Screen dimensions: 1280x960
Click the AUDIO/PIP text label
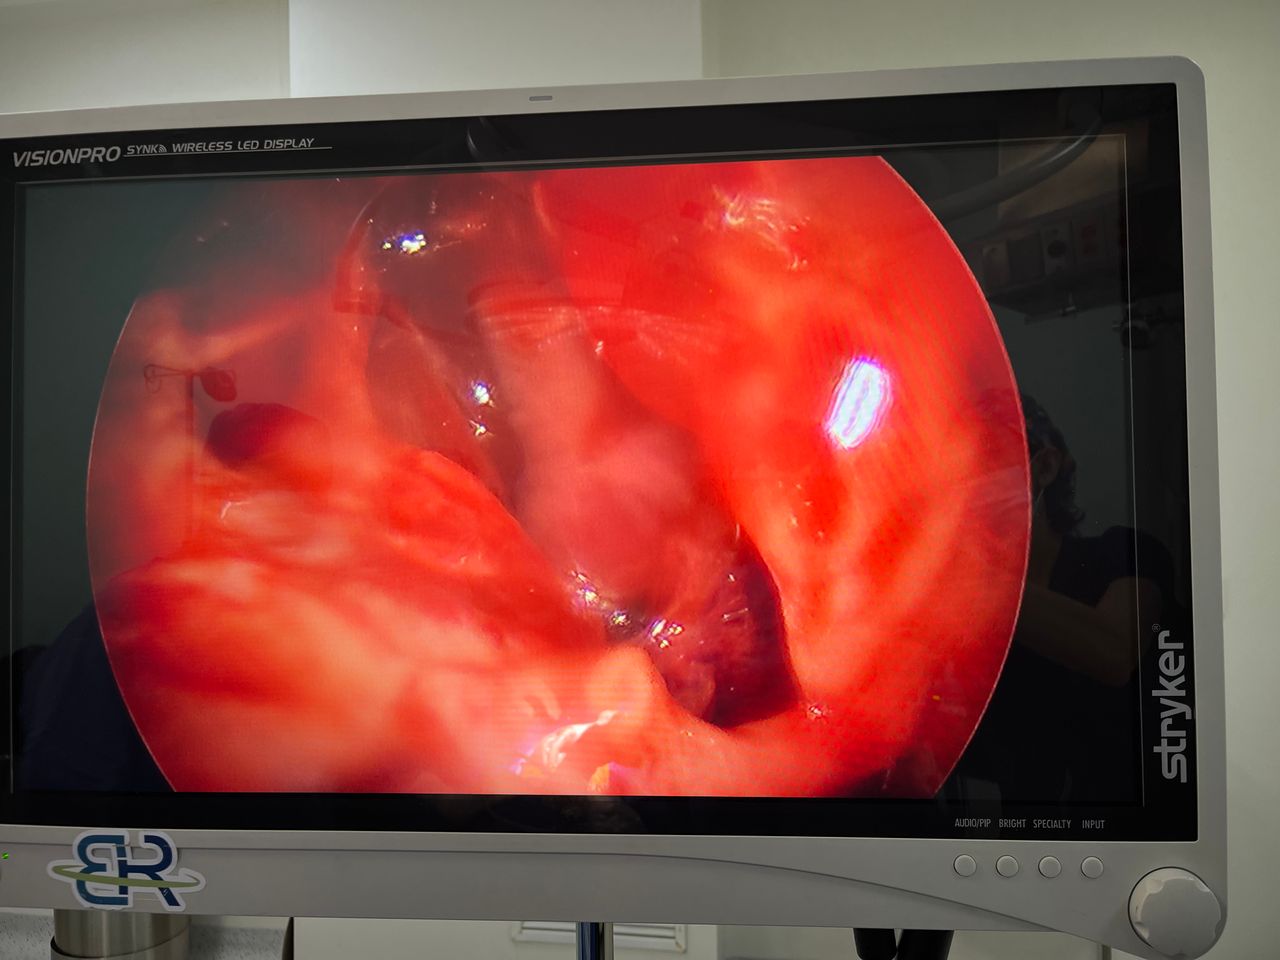972,824
